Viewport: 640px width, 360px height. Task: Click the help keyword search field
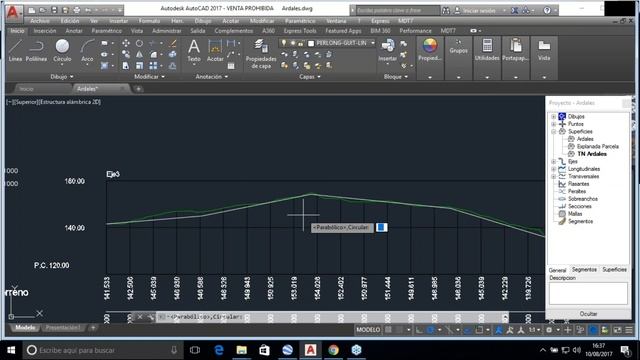[397, 10]
